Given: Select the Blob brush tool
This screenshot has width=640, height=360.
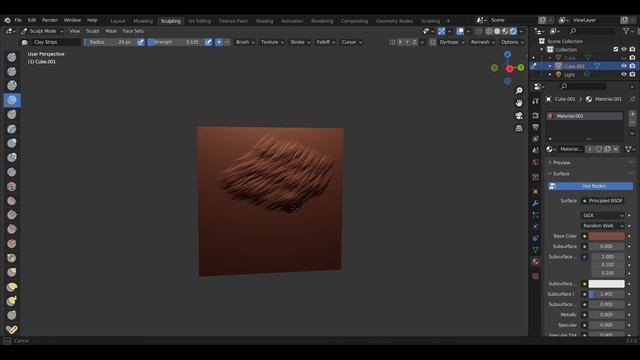Looking at the screenshot, I should pos(12,158).
